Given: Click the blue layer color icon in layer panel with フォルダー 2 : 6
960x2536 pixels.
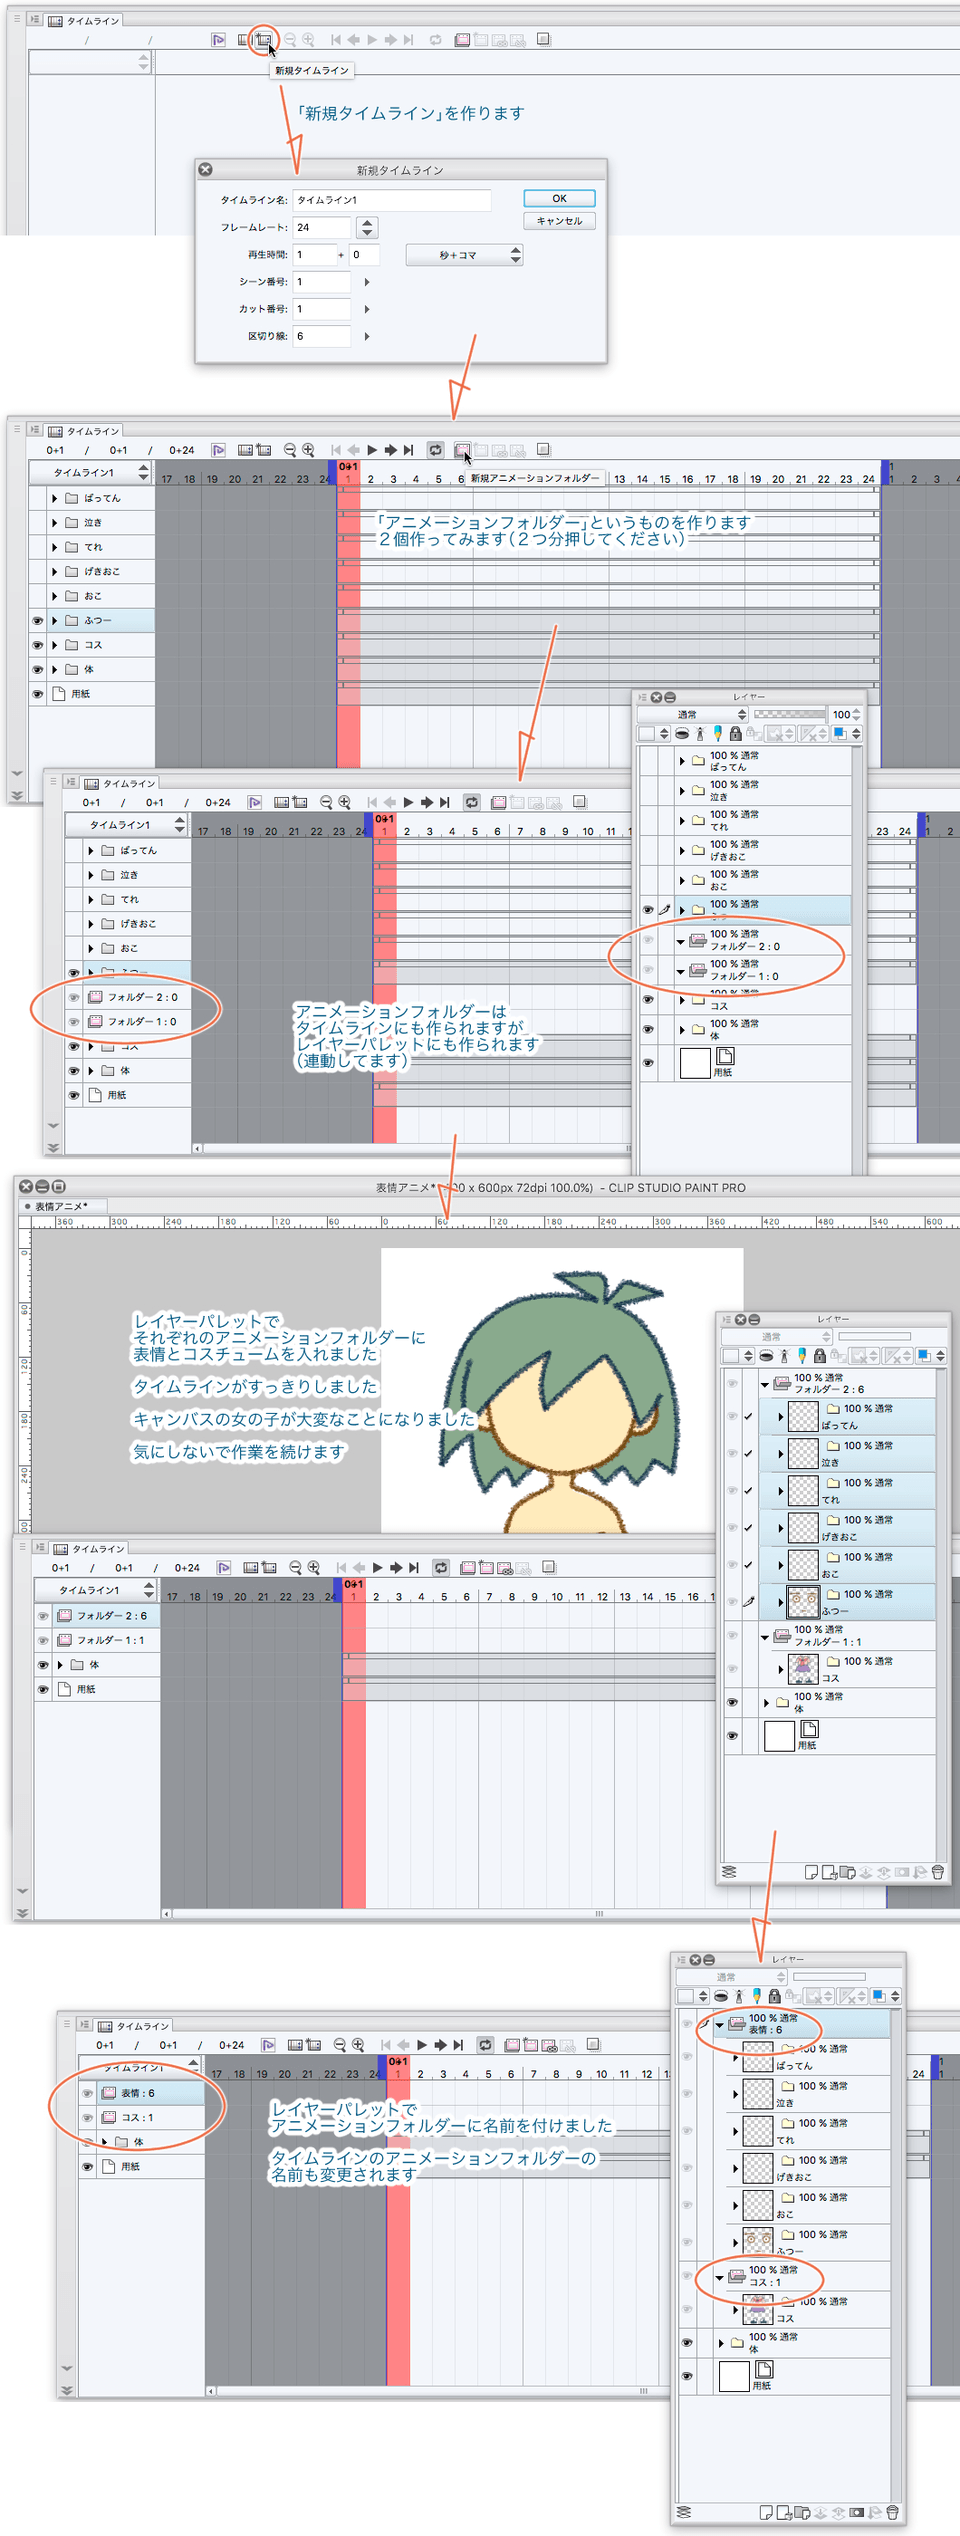Looking at the screenshot, I should [x=924, y=1356].
